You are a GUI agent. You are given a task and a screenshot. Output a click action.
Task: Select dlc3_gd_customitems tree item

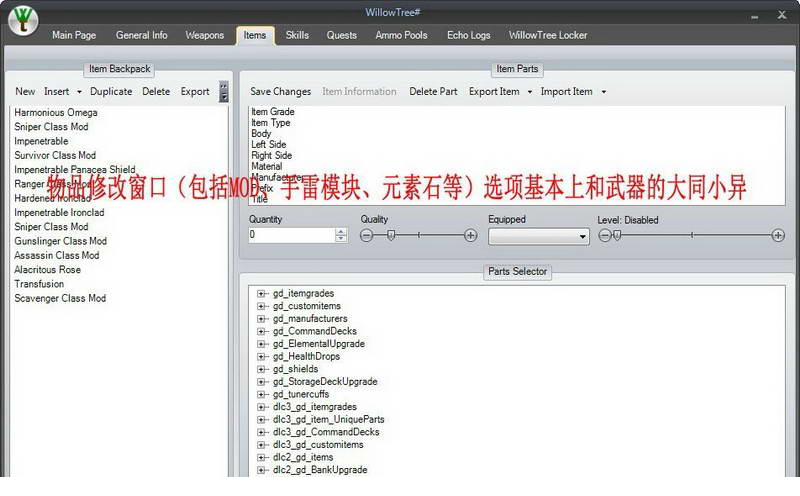[x=318, y=444]
